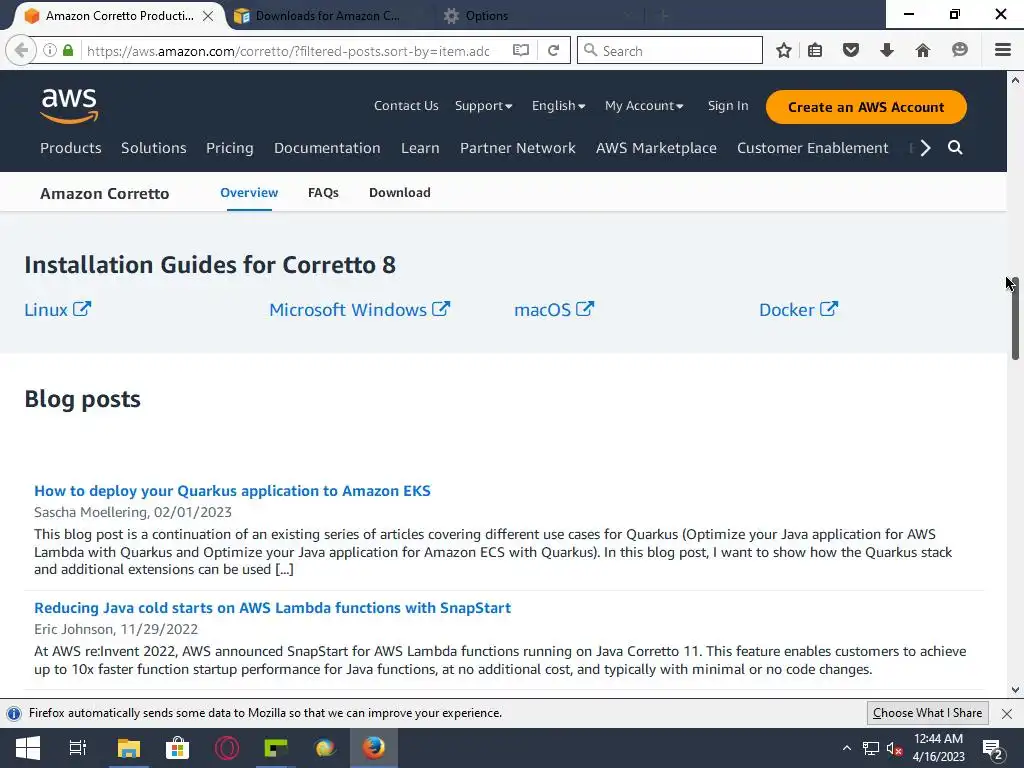Open AWS Marketplace navigation menu
Viewport: 1024px width, 768px height.
[x=656, y=148]
